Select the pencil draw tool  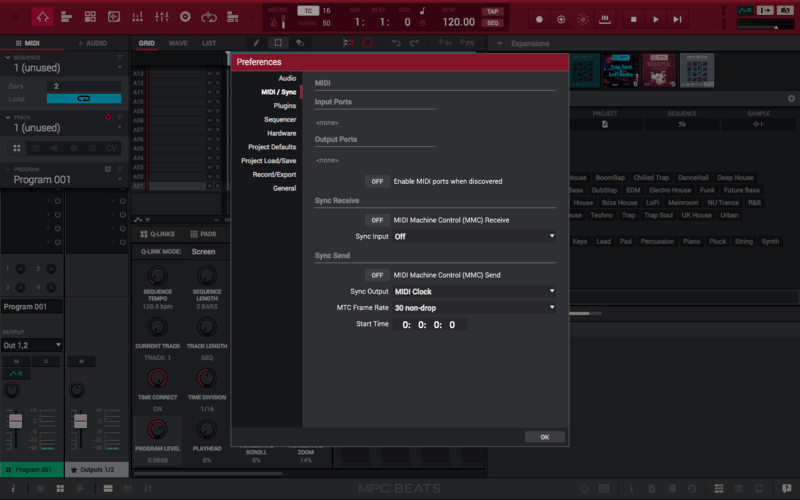click(256, 43)
